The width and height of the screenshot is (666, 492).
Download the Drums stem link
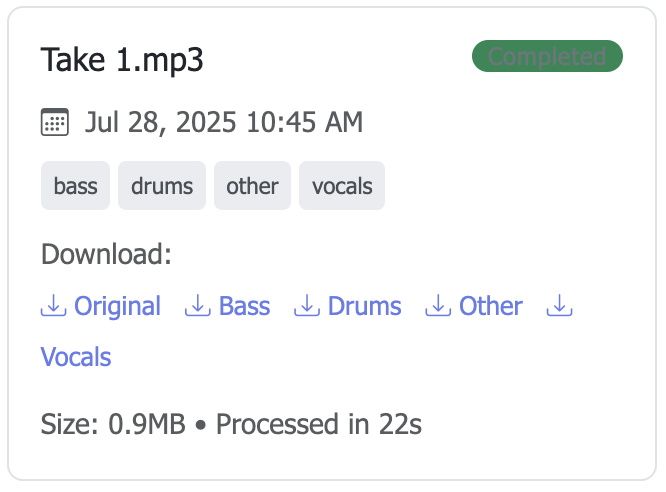(364, 306)
